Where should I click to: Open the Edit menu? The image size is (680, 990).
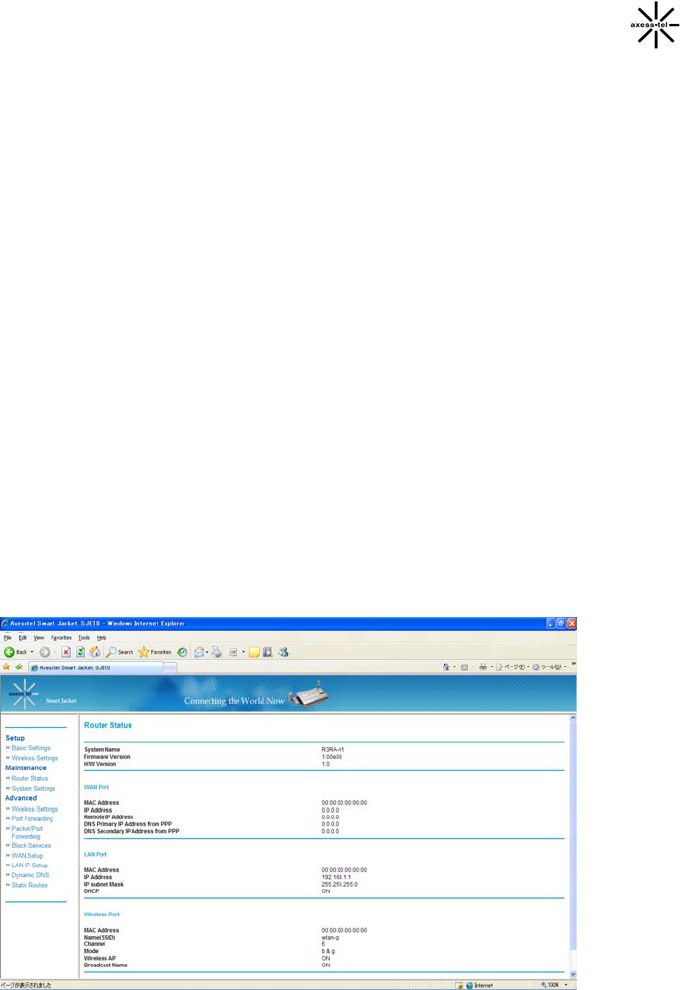pyautogui.click(x=23, y=638)
